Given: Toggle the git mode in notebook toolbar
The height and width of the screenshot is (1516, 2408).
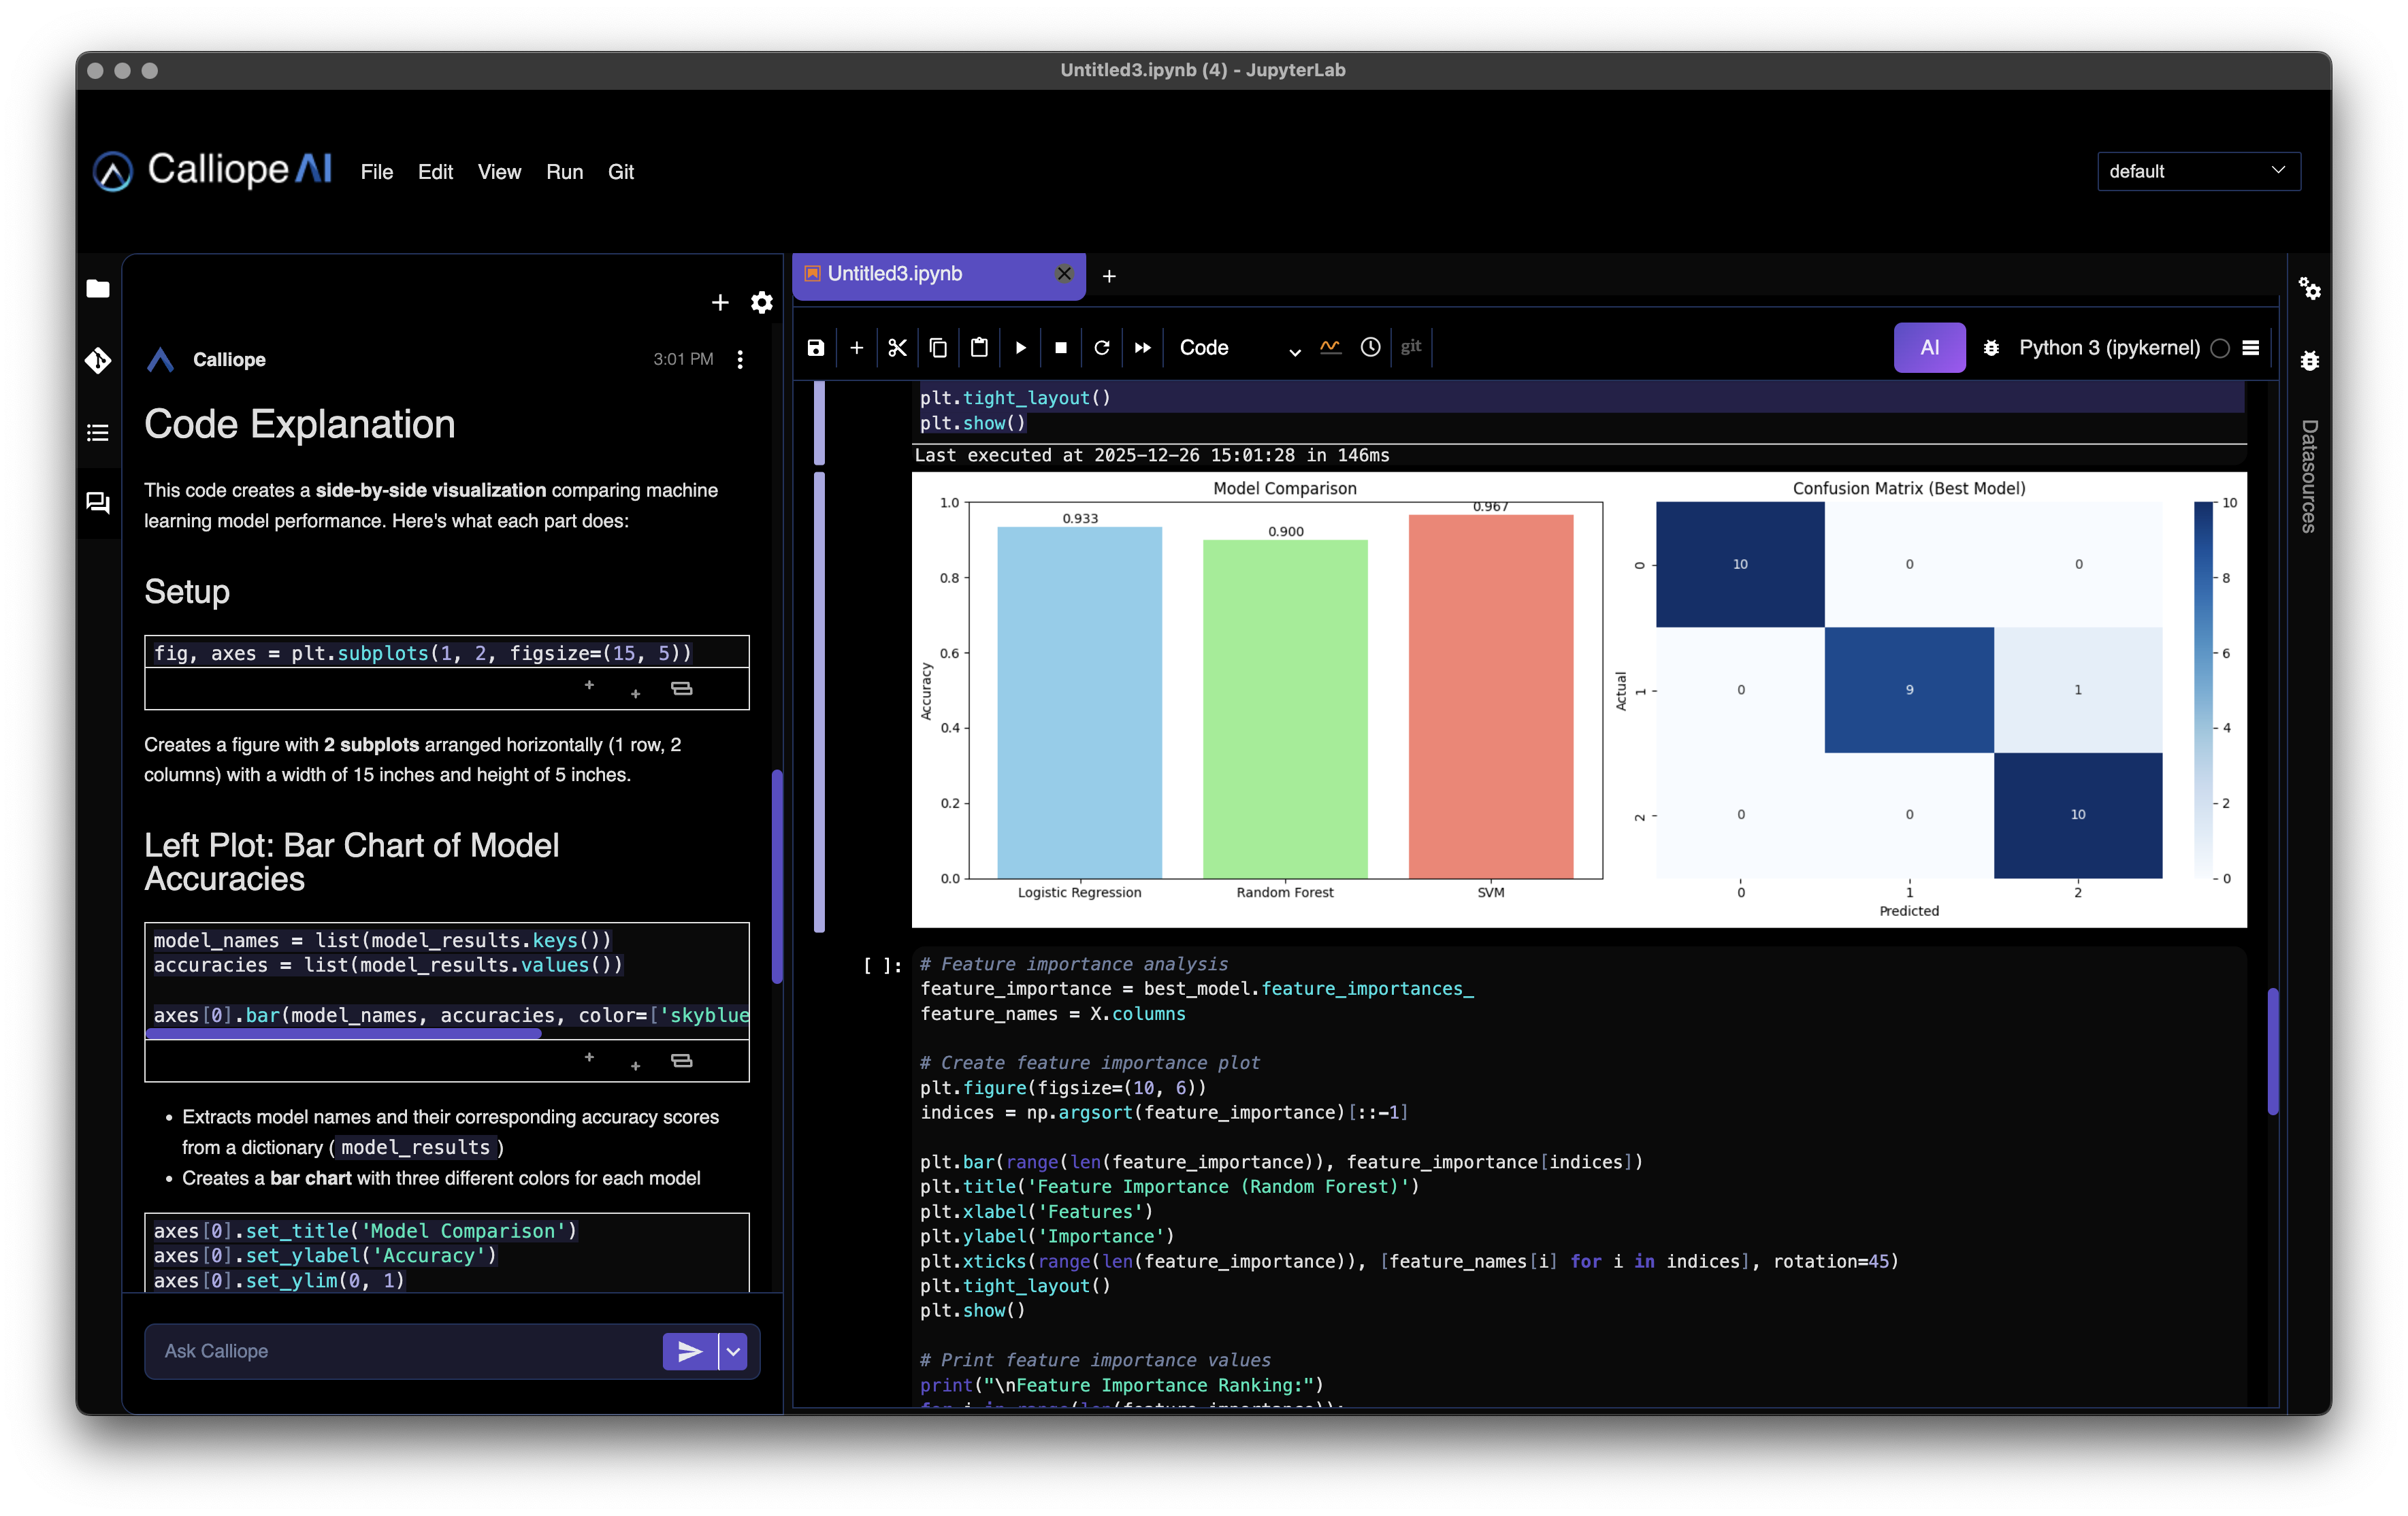Looking at the screenshot, I should pyautogui.click(x=1411, y=347).
